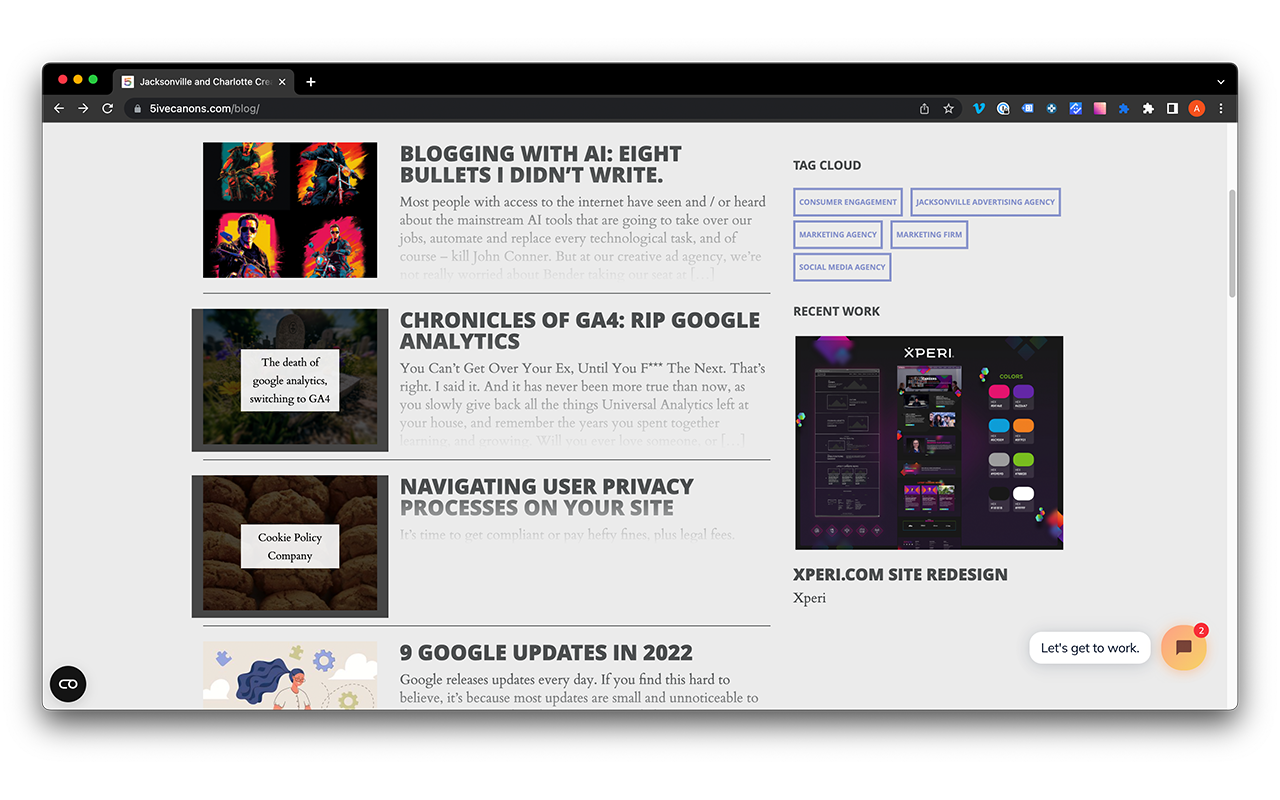Screen dimensions: 1280x800
Task: Open the Vimeo extension icon
Action: coord(978,108)
